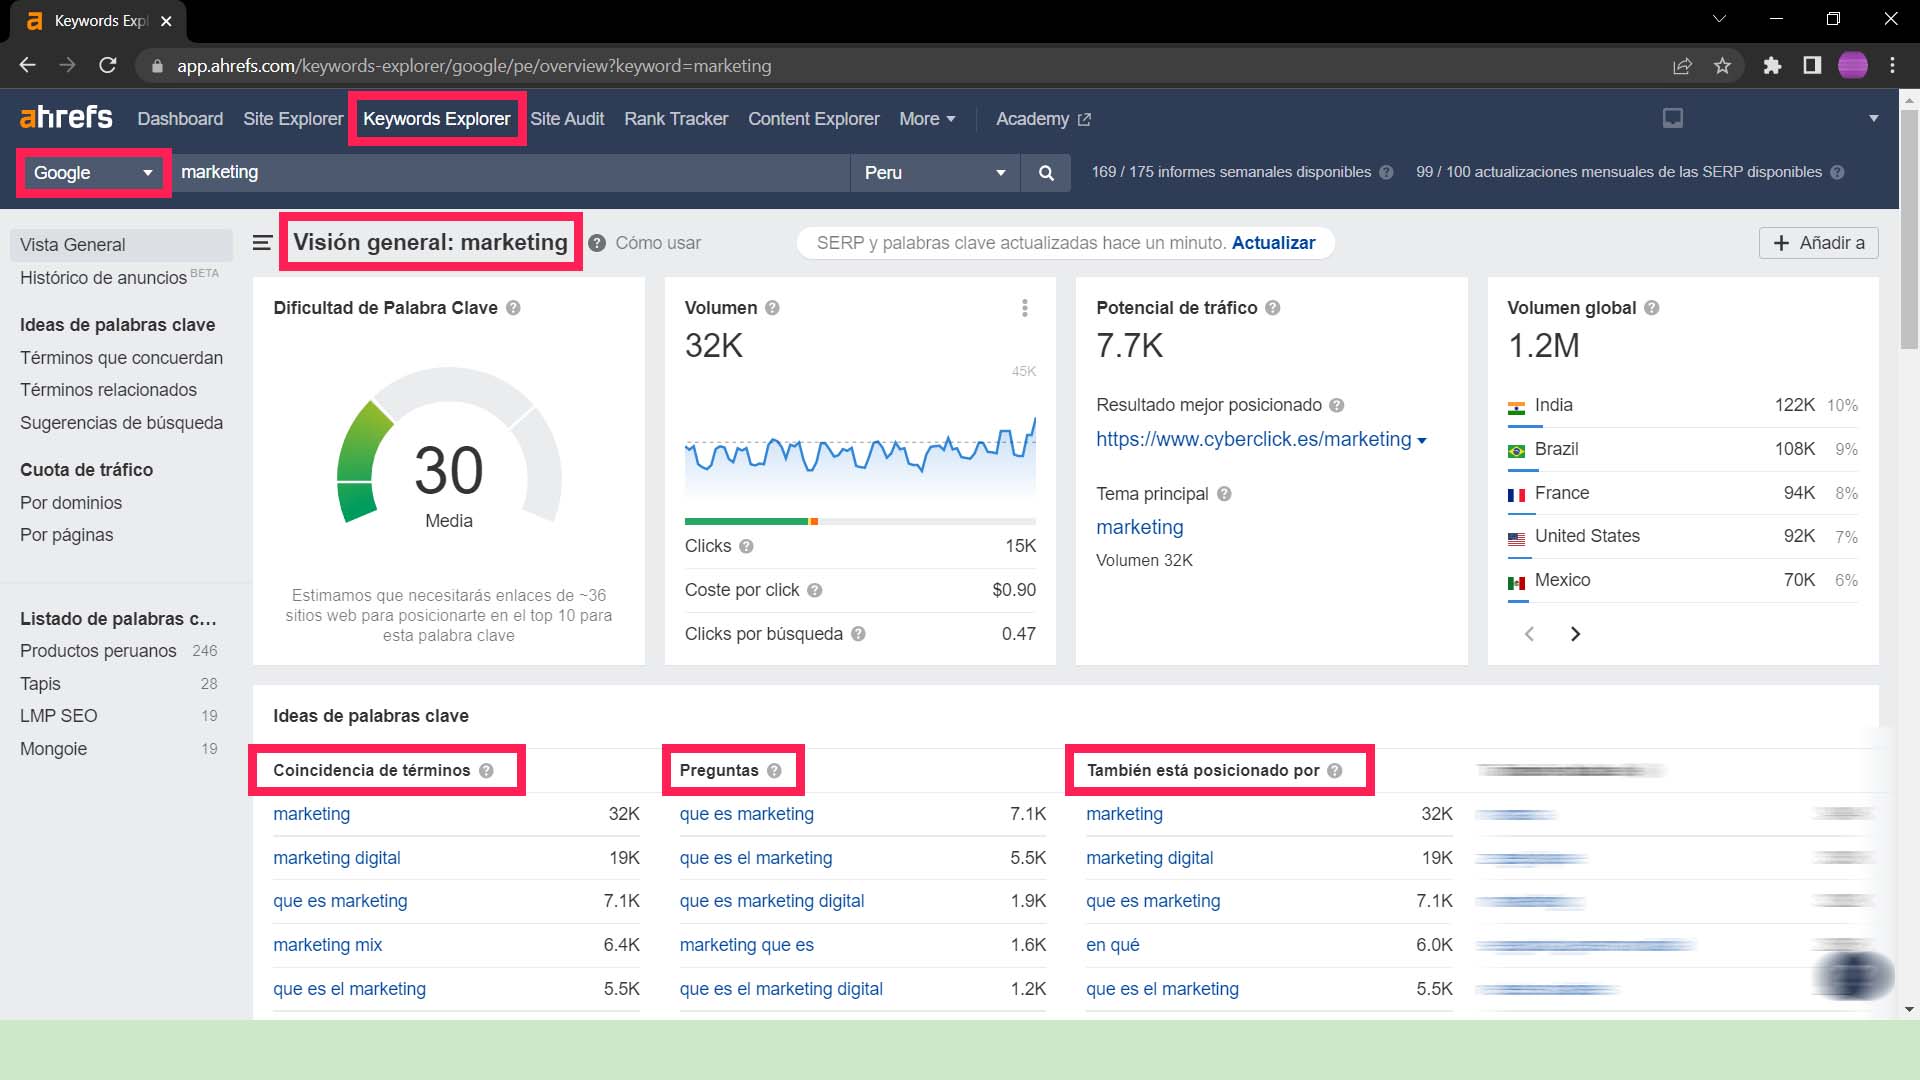Click the Ahrefs logo
This screenshot has height=1080, width=1920.
point(66,118)
